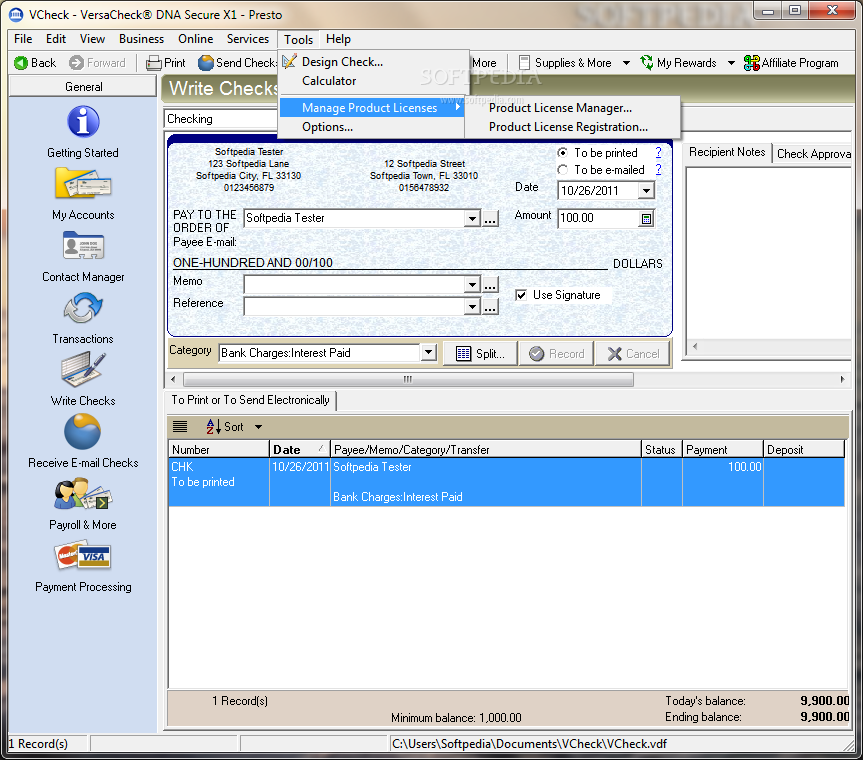Click the Recipient Notes text area

(768, 253)
